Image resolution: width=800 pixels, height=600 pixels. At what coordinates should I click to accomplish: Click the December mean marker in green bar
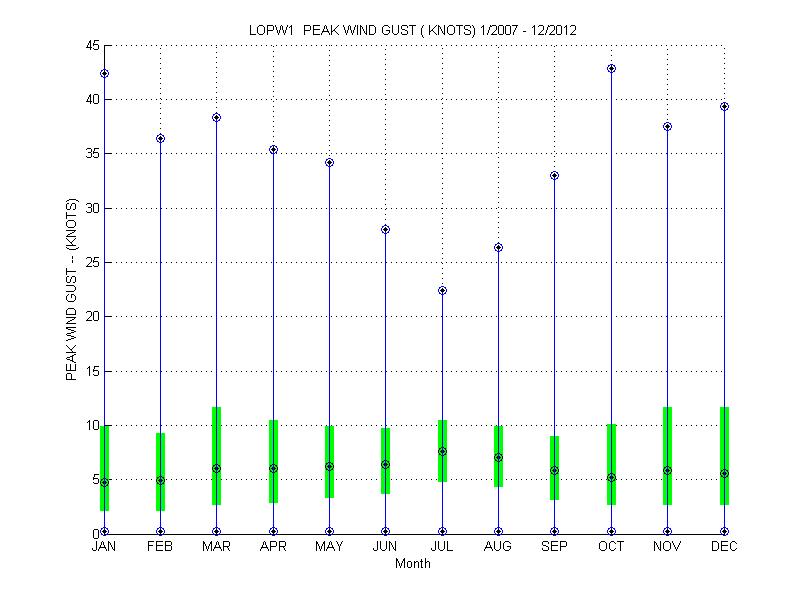click(x=724, y=473)
